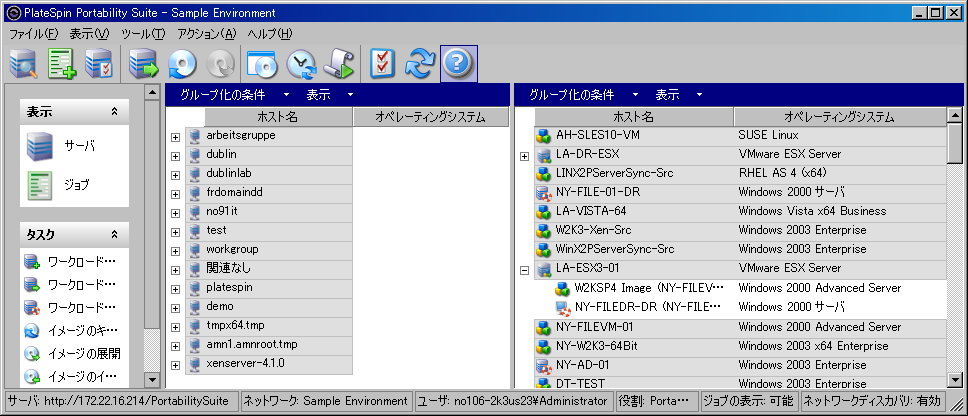
Task: Expand the xenserver-4.1.0 group
Action: point(176,365)
